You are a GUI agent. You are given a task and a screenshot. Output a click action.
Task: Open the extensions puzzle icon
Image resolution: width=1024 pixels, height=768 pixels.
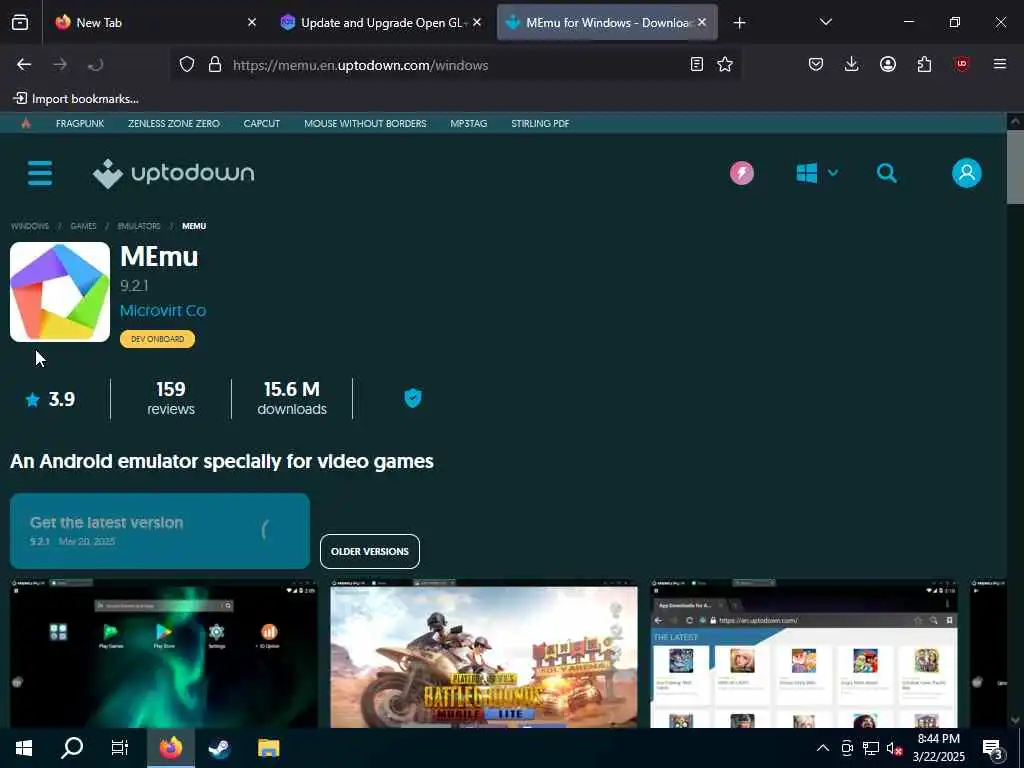click(924, 64)
